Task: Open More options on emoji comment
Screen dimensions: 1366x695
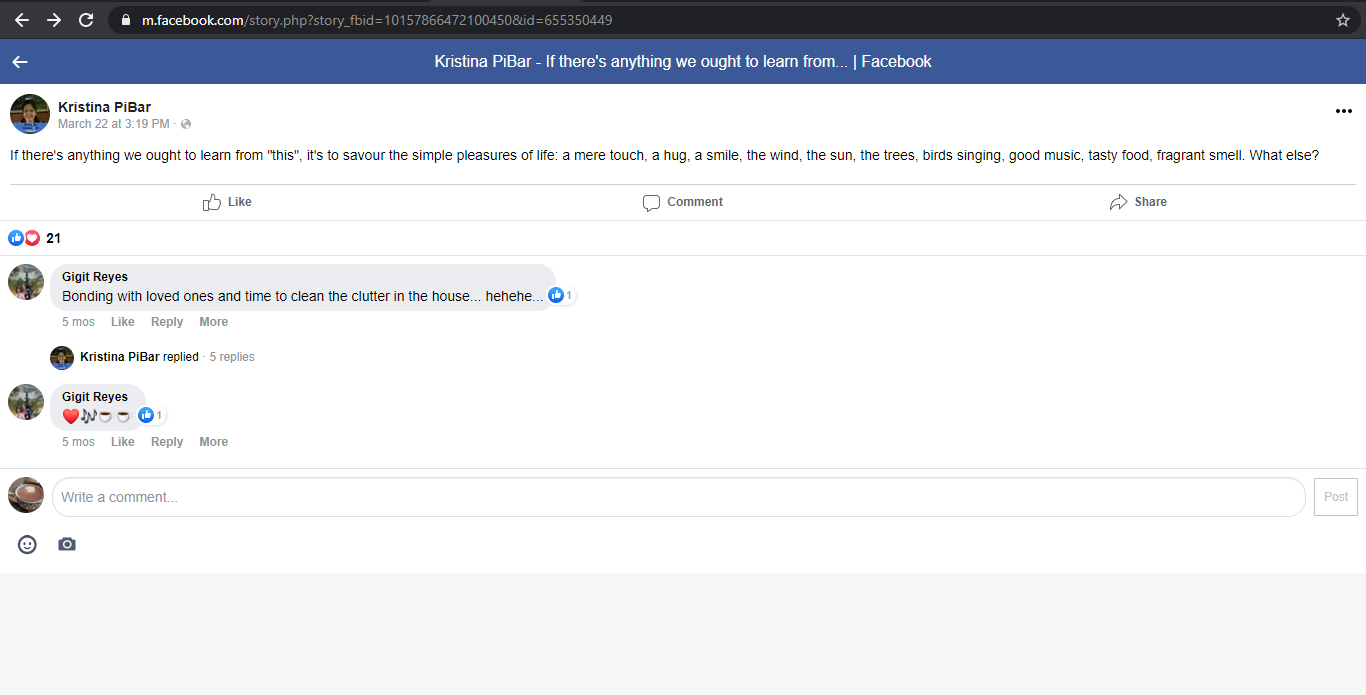Action: 213,442
